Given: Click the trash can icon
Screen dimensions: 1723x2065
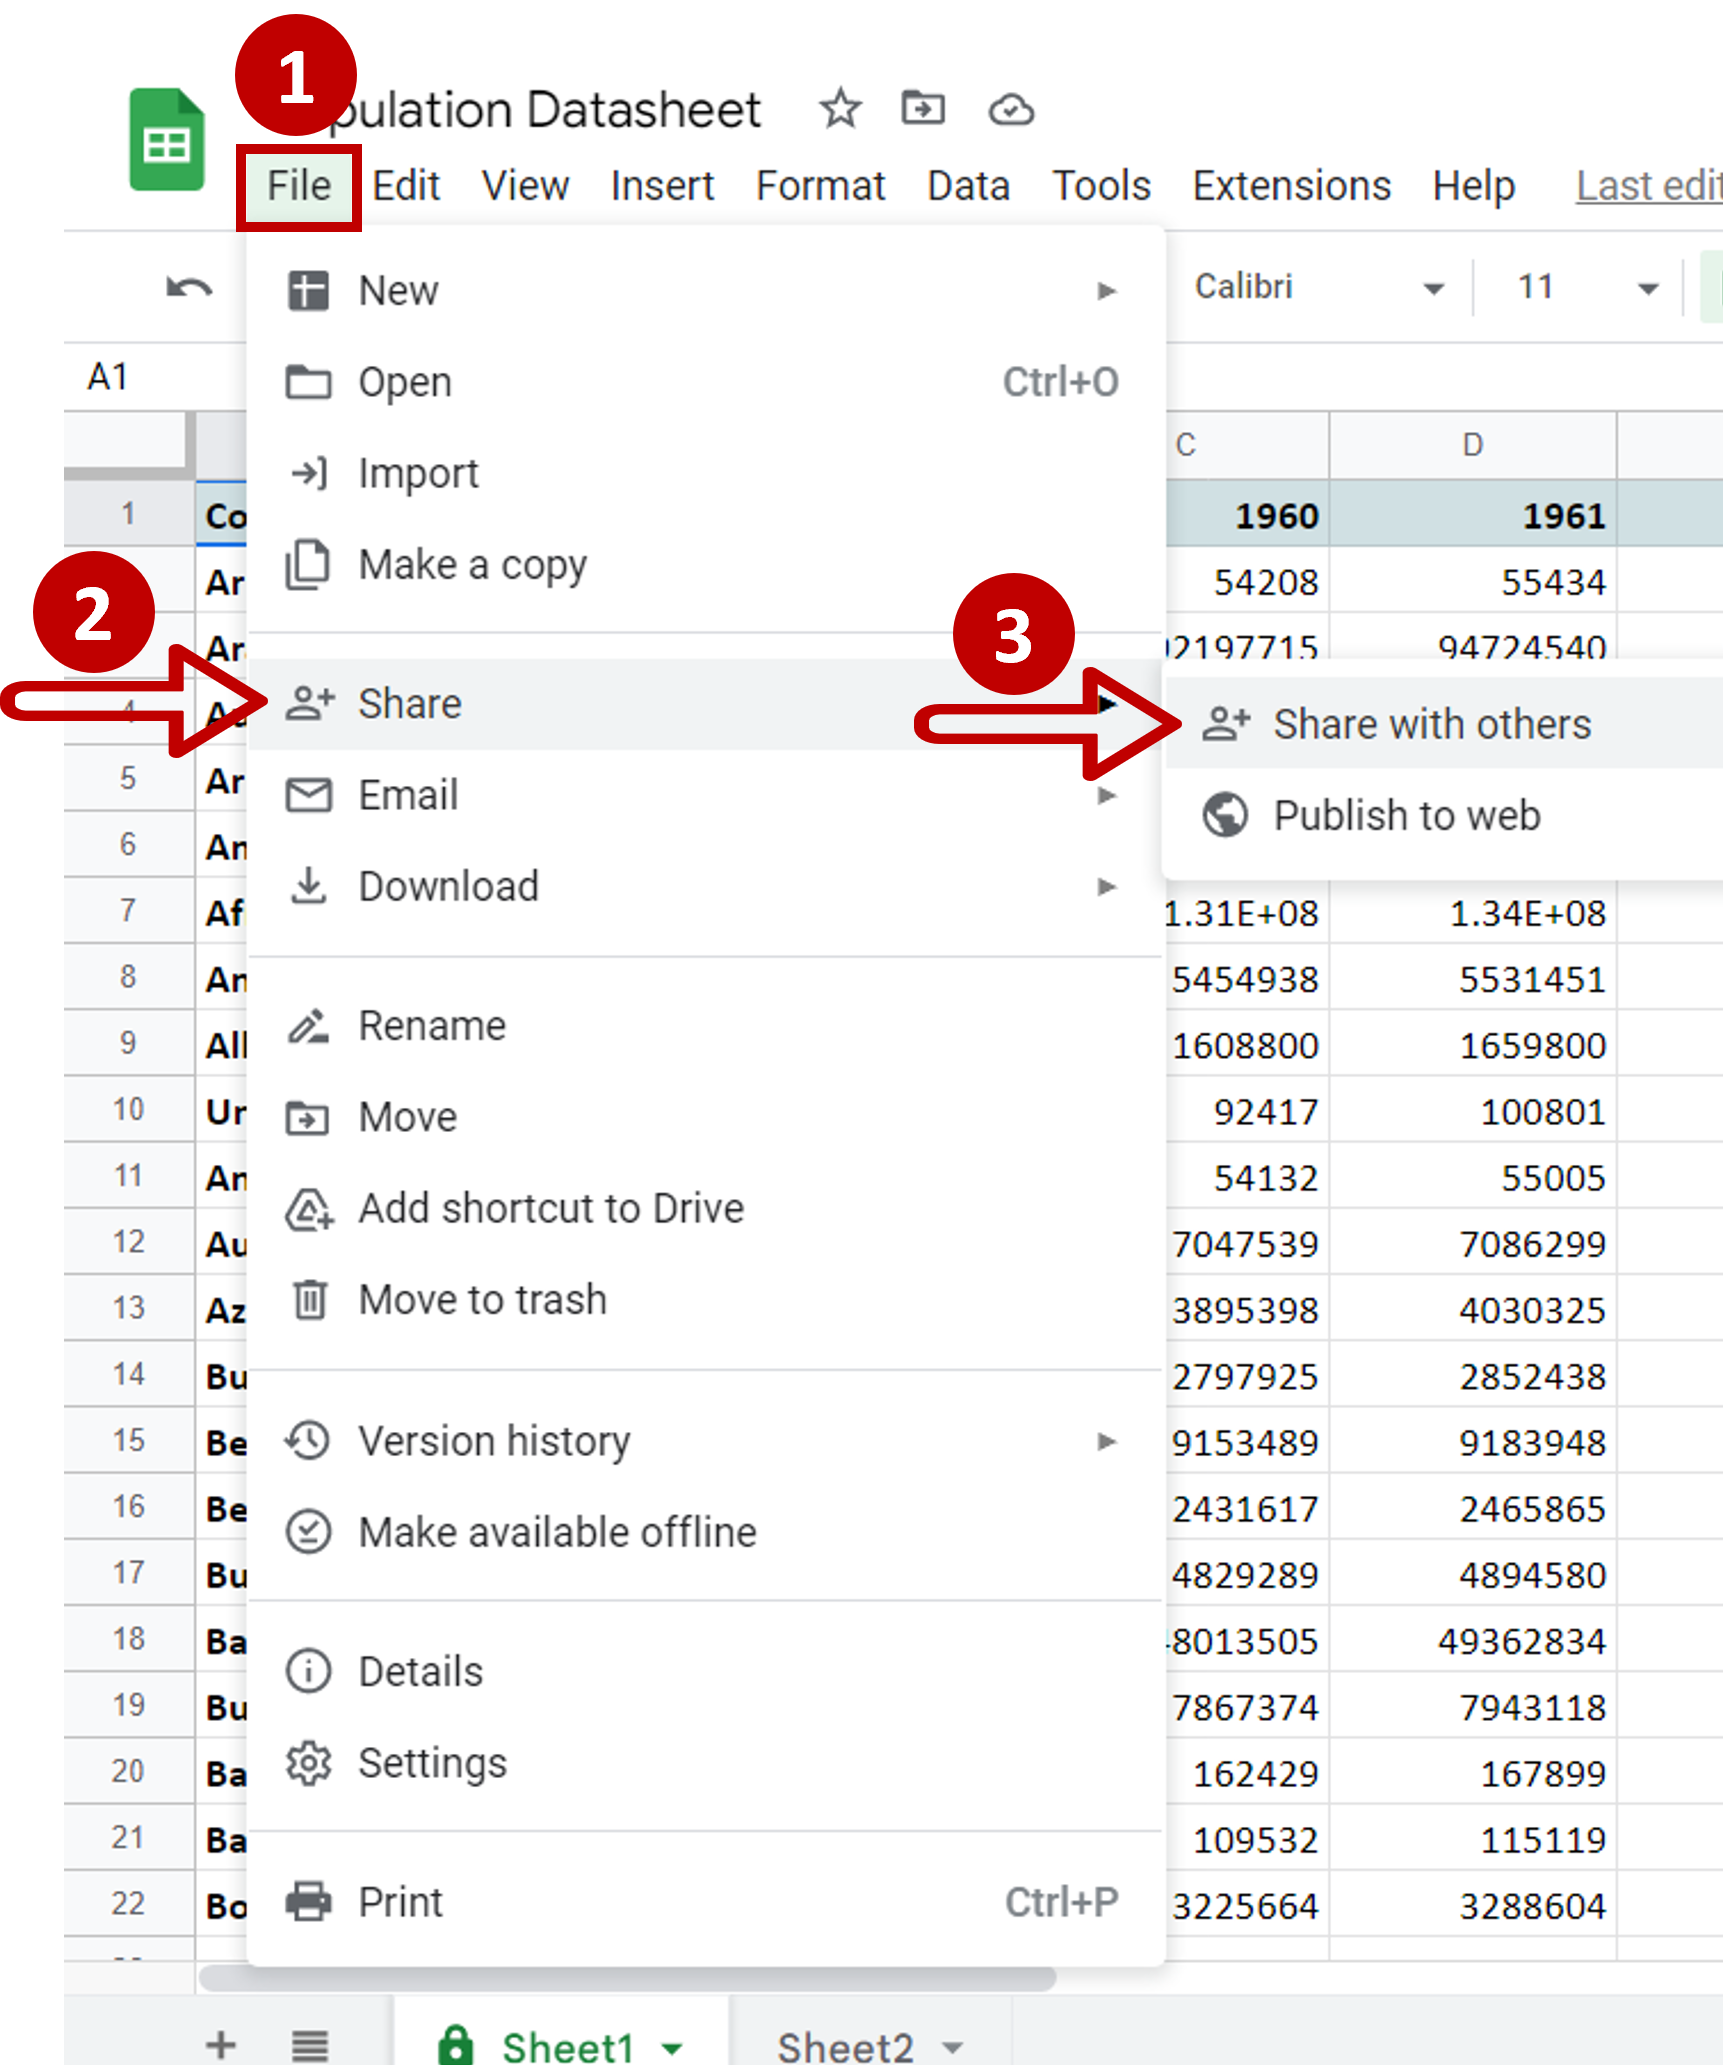Looking at the screenshot, I should (309, 1300).
